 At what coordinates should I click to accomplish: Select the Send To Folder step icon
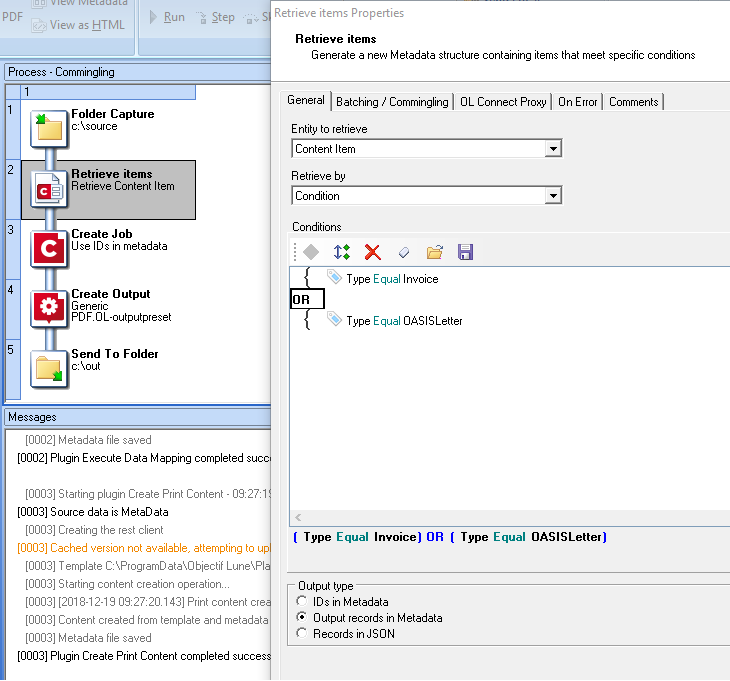point(49,368)
